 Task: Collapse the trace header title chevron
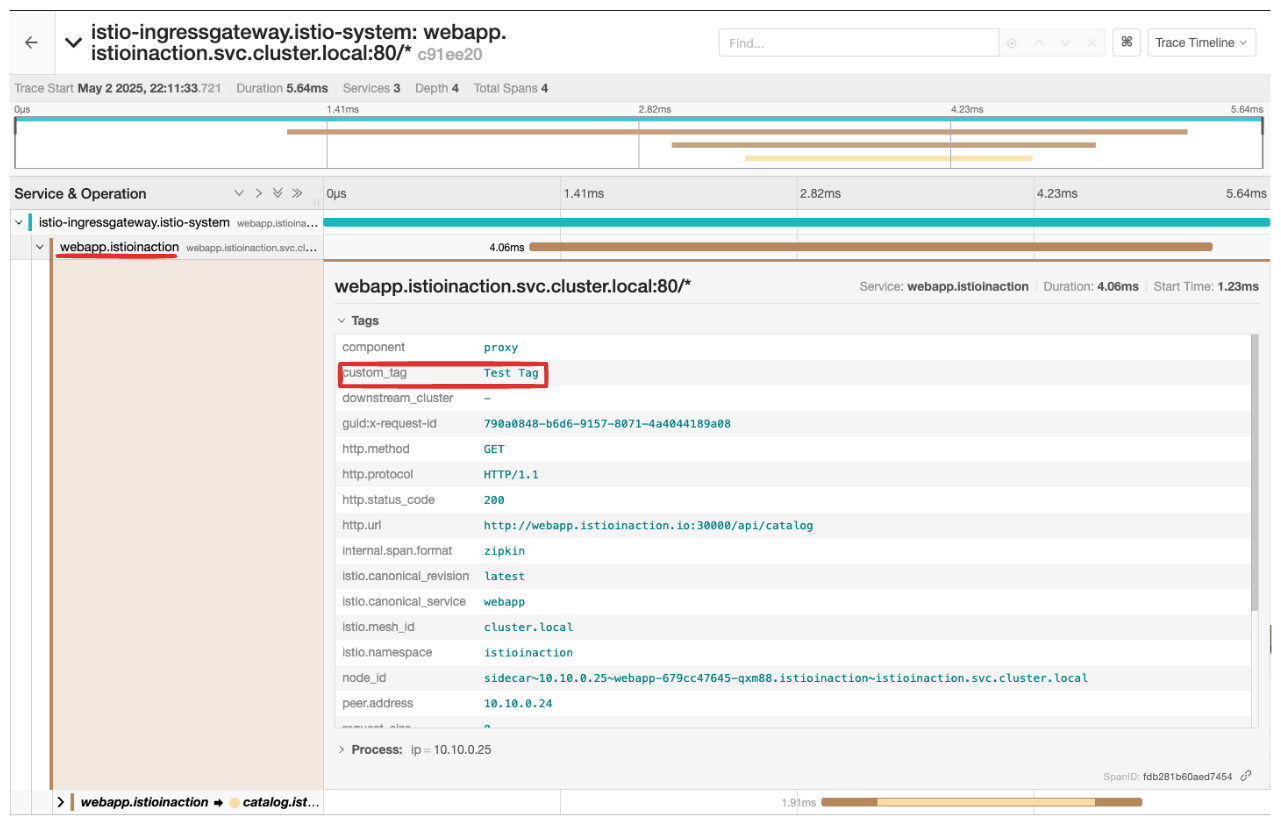click(x=72, y=42)
